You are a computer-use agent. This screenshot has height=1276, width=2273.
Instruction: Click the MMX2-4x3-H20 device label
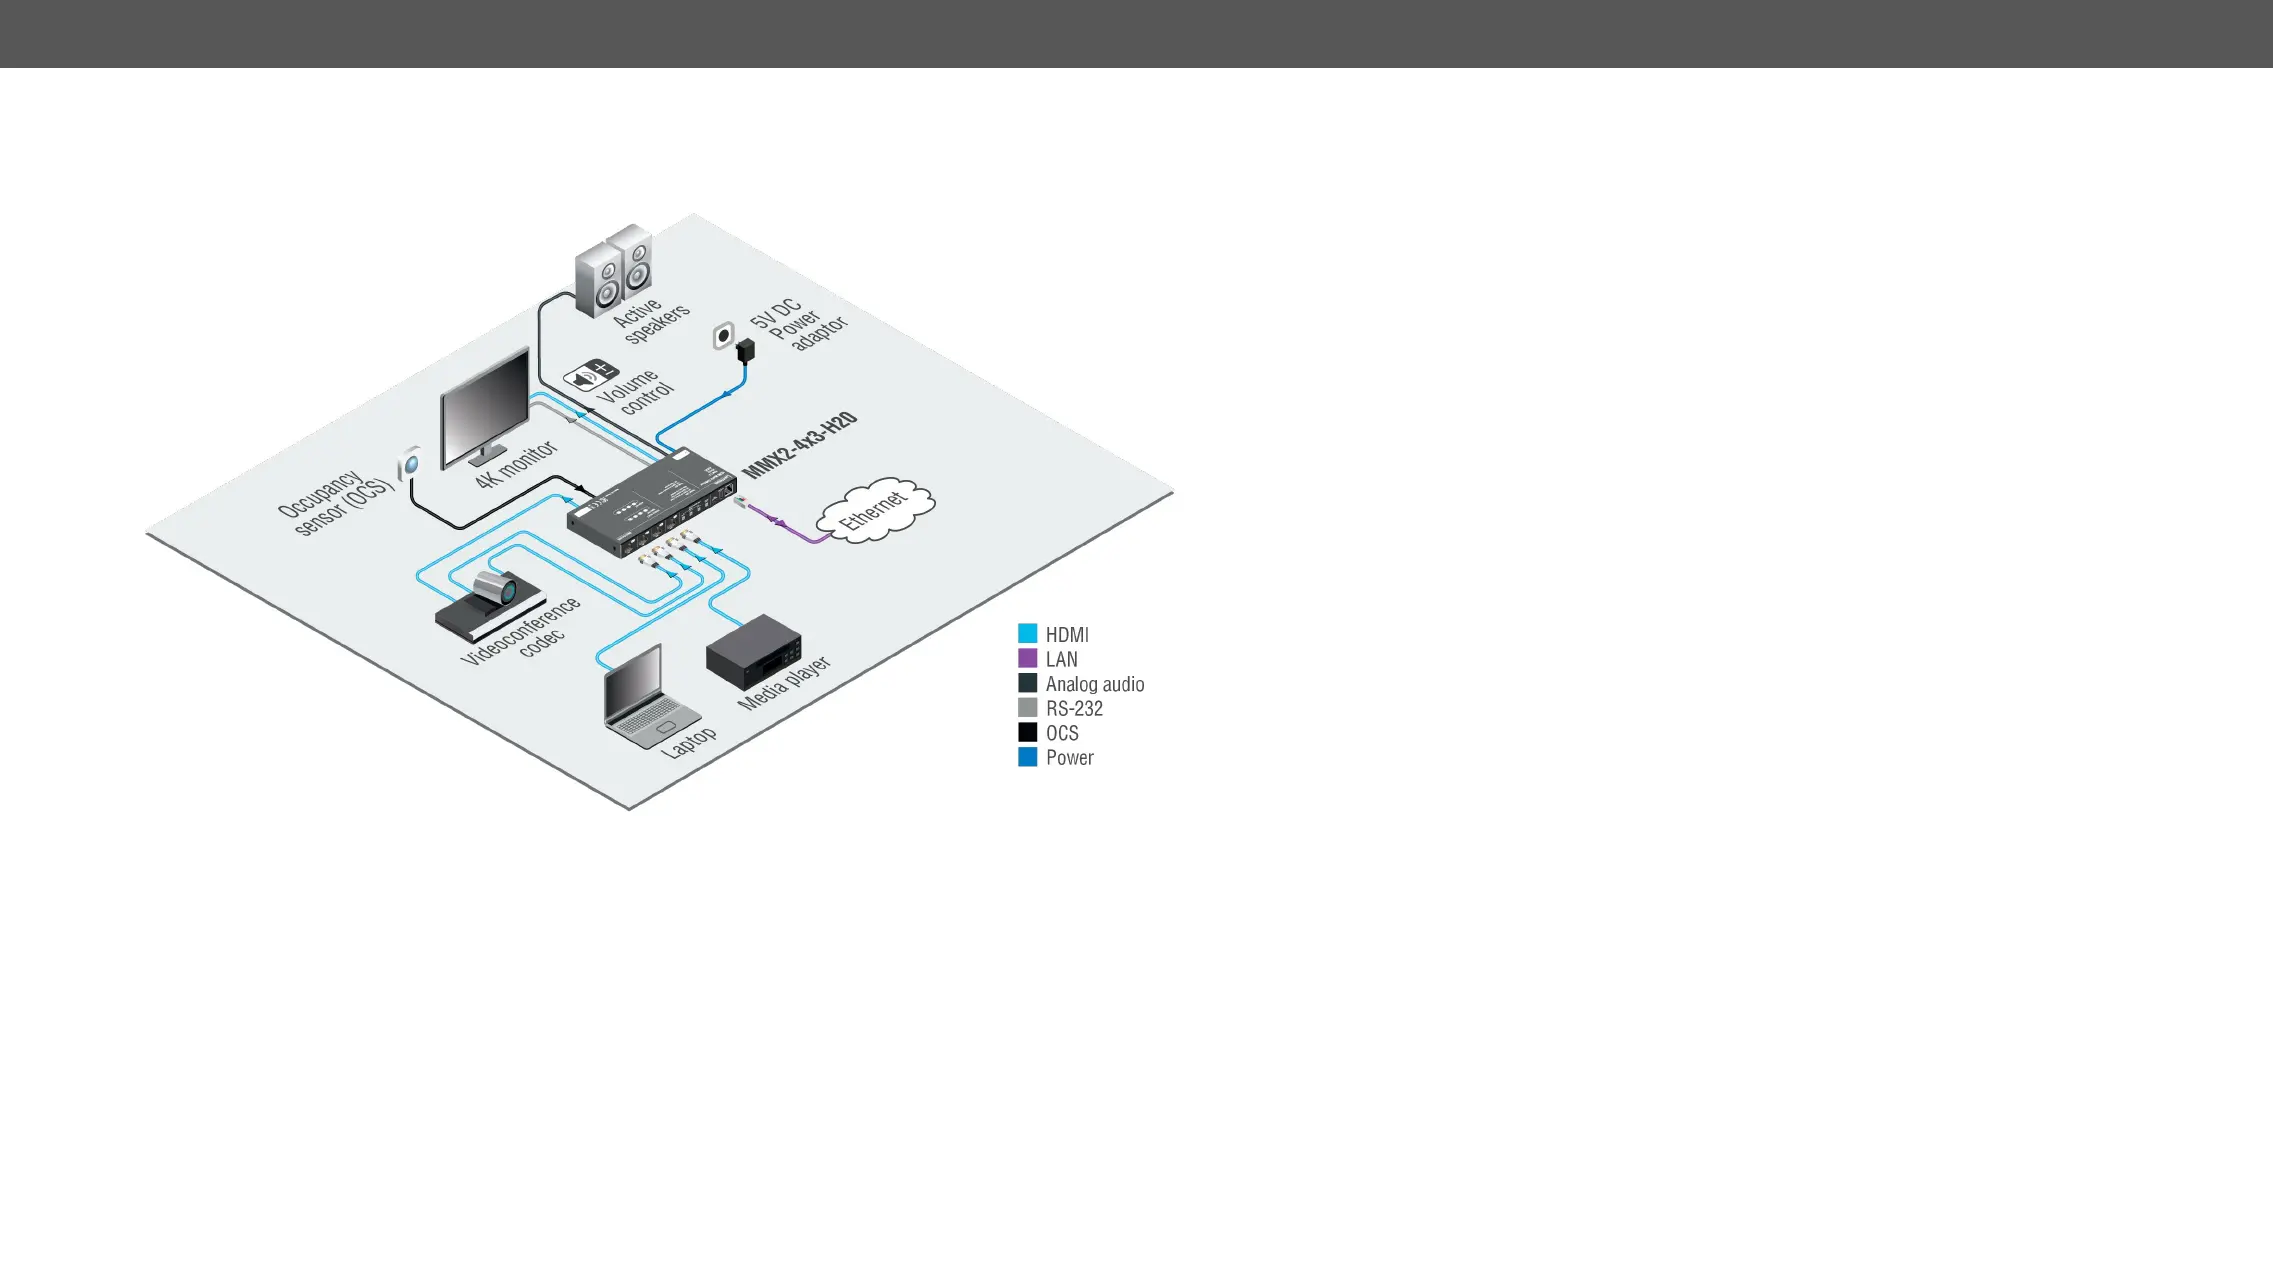coord(800,444)
